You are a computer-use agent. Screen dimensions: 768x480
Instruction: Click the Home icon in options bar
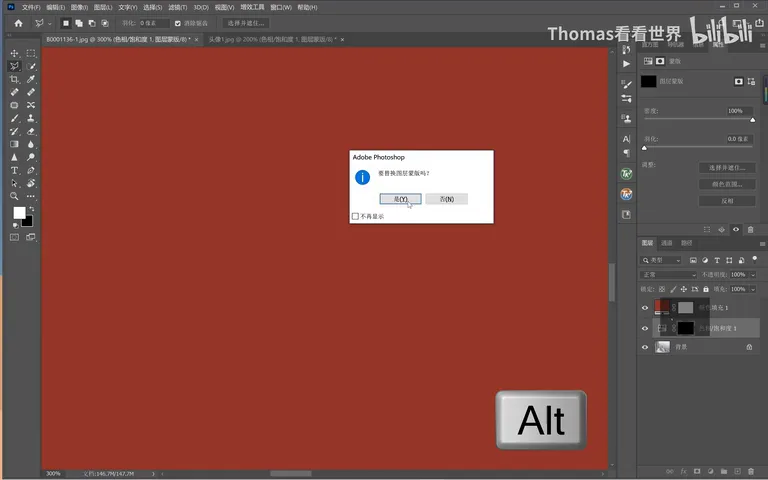tap(19, 23)
